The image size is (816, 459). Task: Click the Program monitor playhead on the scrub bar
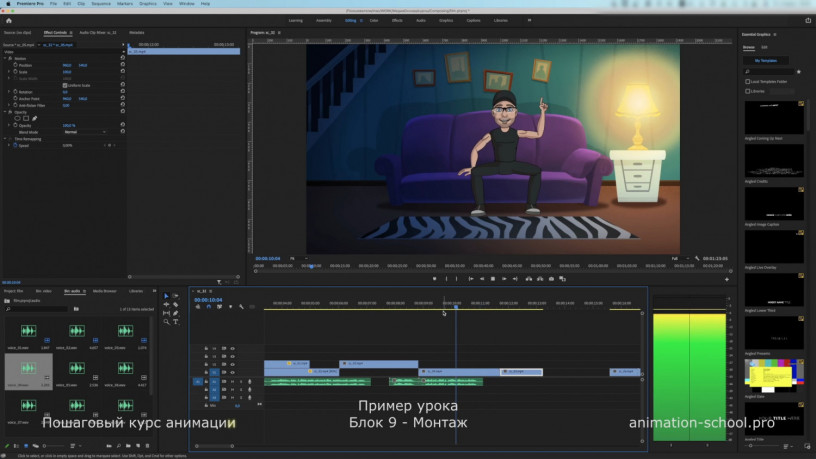(312, 266)
